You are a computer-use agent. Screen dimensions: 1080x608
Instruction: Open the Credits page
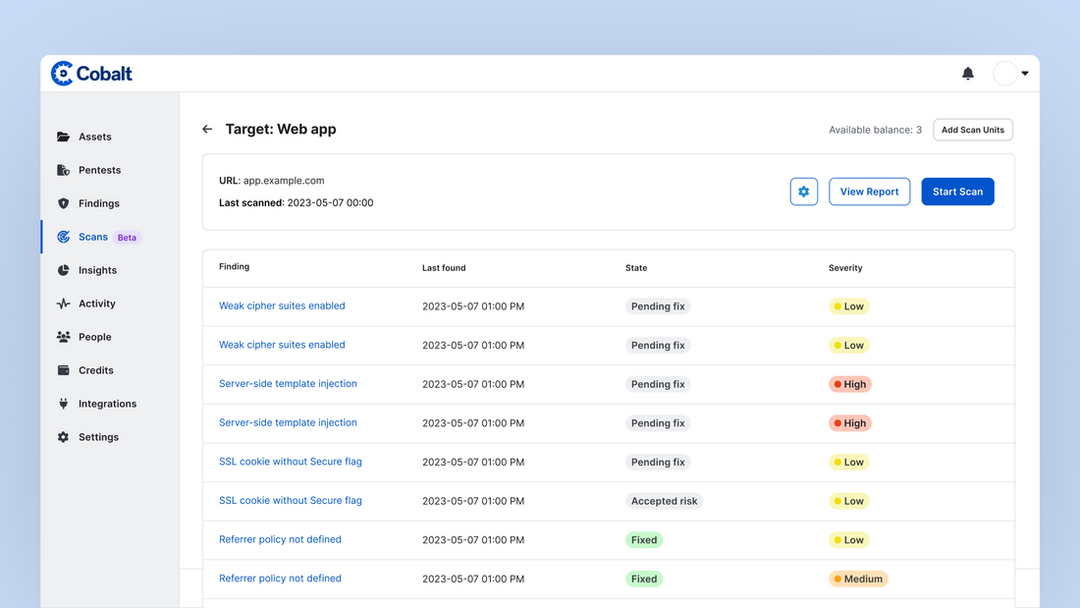tap(96, 370)
